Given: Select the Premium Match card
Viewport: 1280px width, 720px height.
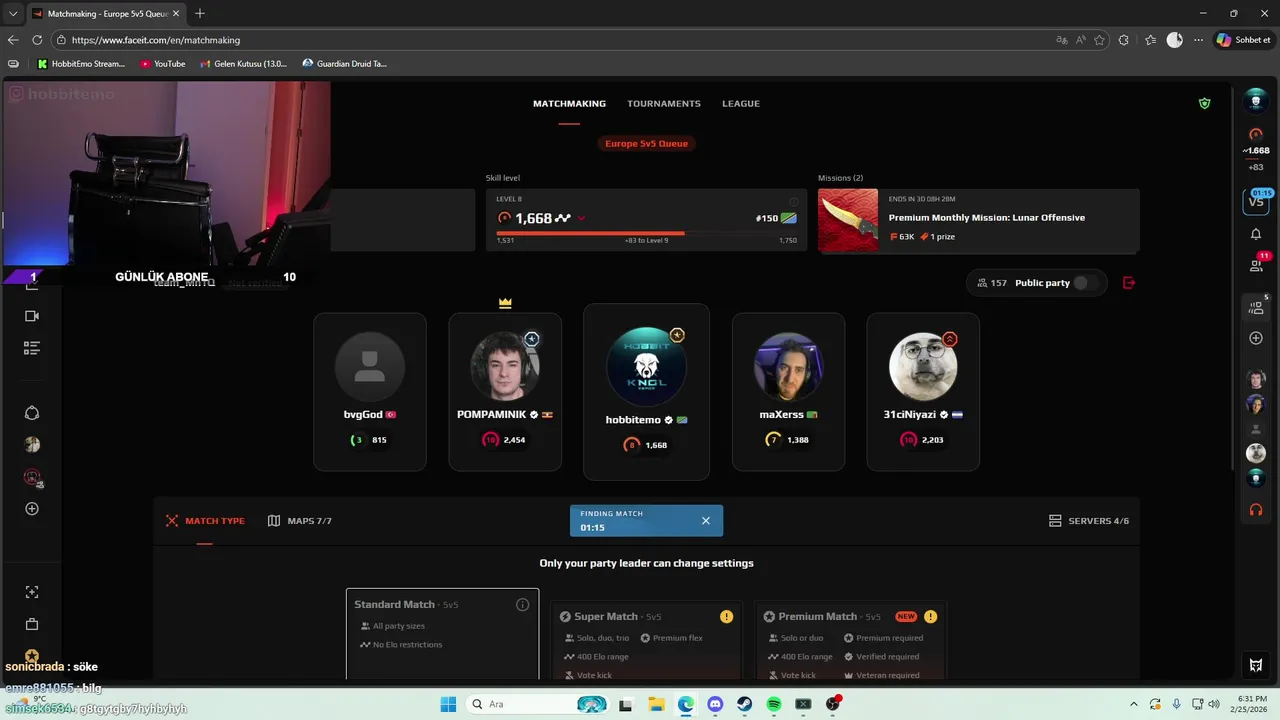Looking at the screenshot, I should 851,641.
